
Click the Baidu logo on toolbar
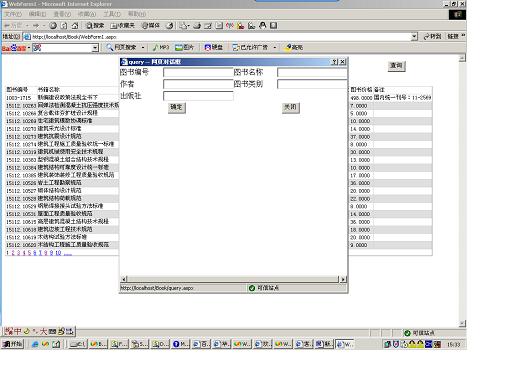click(14, 48)
